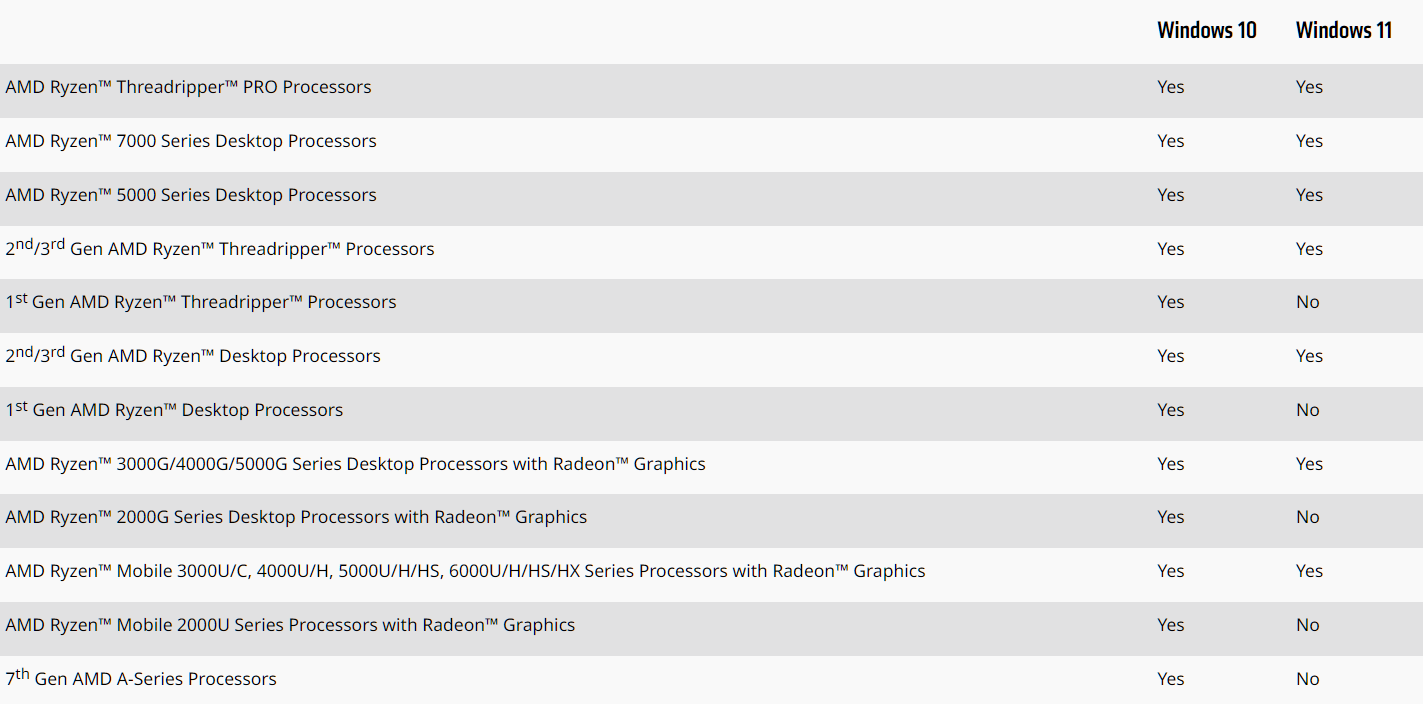Click Windows 11 'No' for Mobile 2000U Series
Image resolution: width=1423 pixels, height=704 pixels.
tap(1308, 625)
